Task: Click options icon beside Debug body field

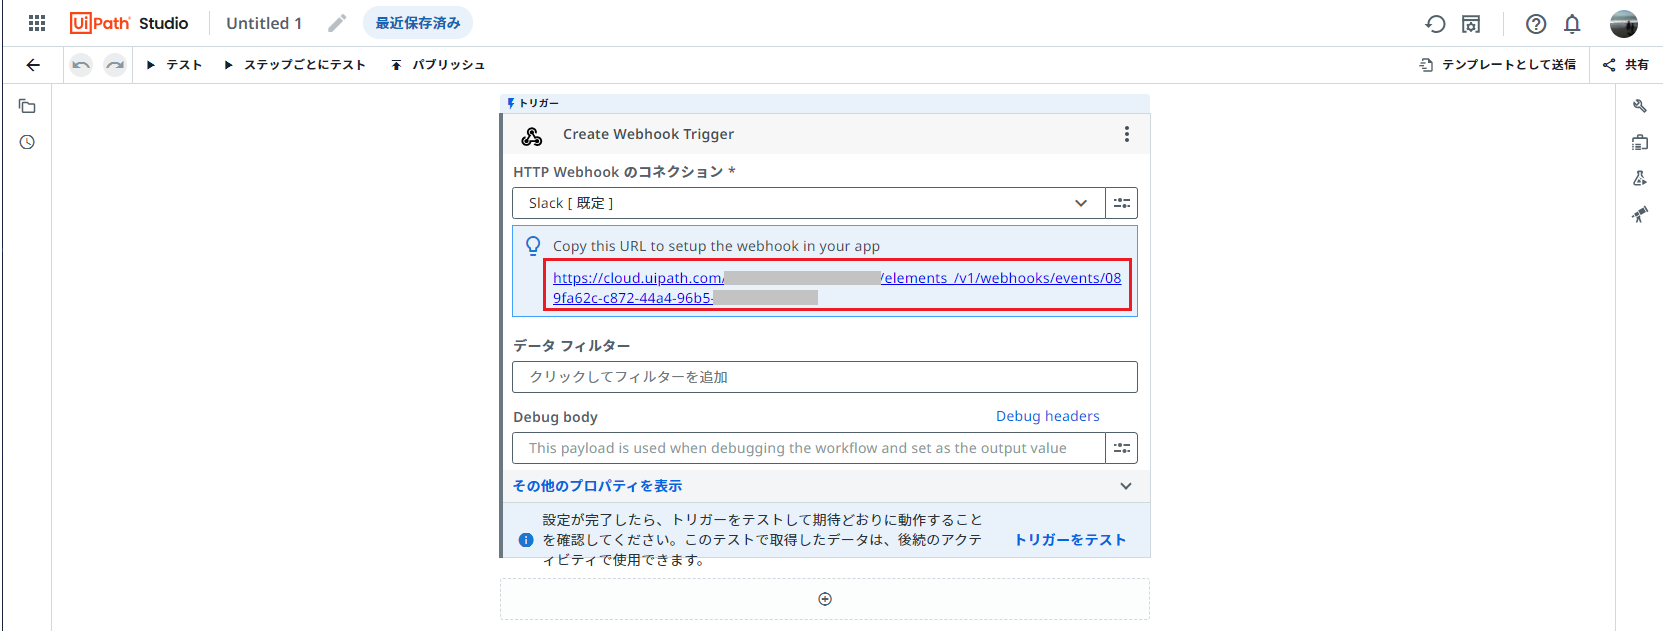Action: 1122,448
